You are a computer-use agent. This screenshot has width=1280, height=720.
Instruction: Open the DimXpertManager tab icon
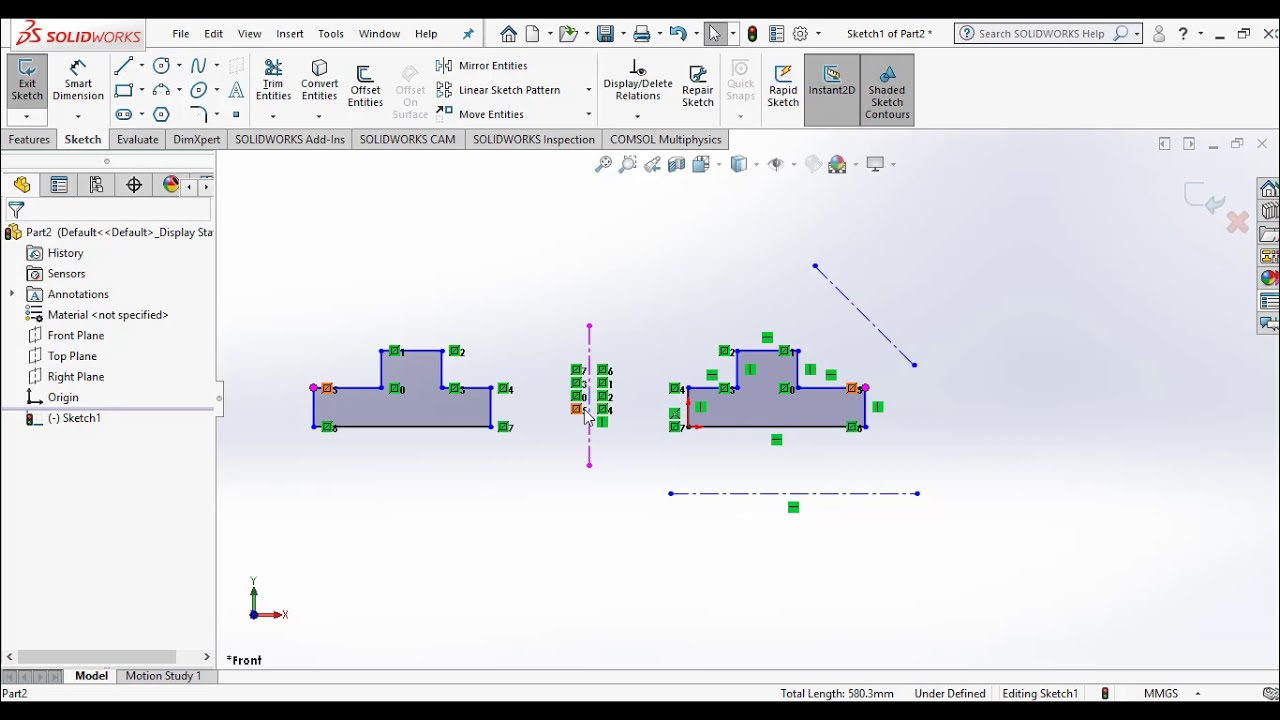click(x=134, y=185)
